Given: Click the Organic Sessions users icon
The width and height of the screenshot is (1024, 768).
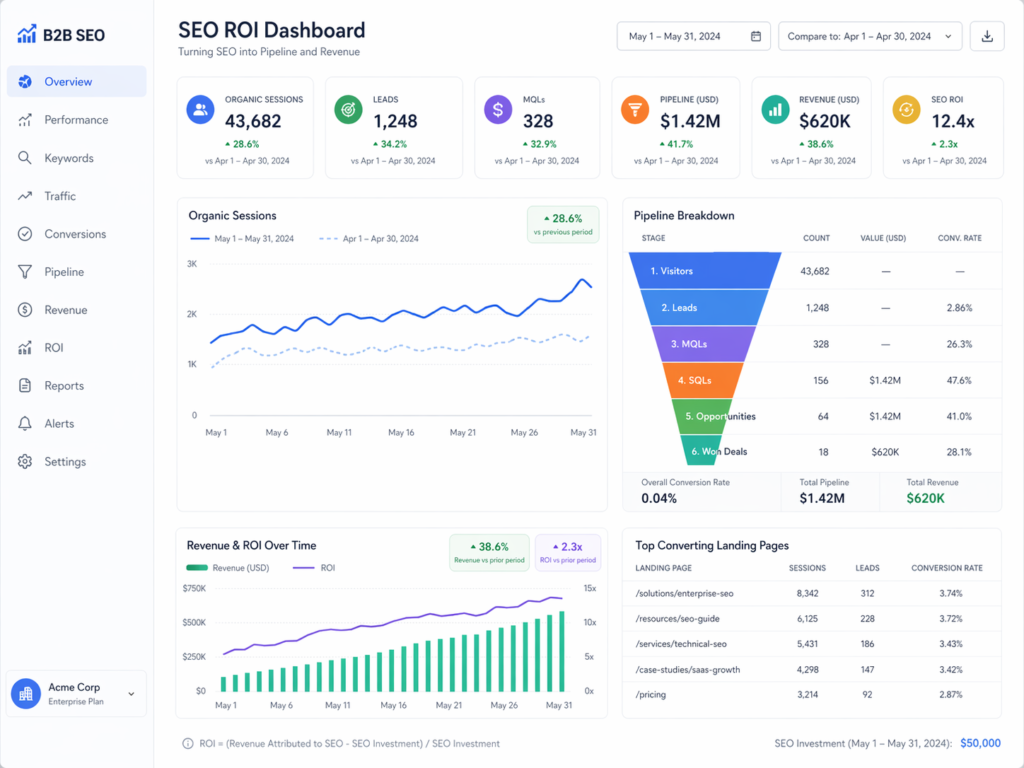Looking at the screenshot, I should click(x=200, y=109).
